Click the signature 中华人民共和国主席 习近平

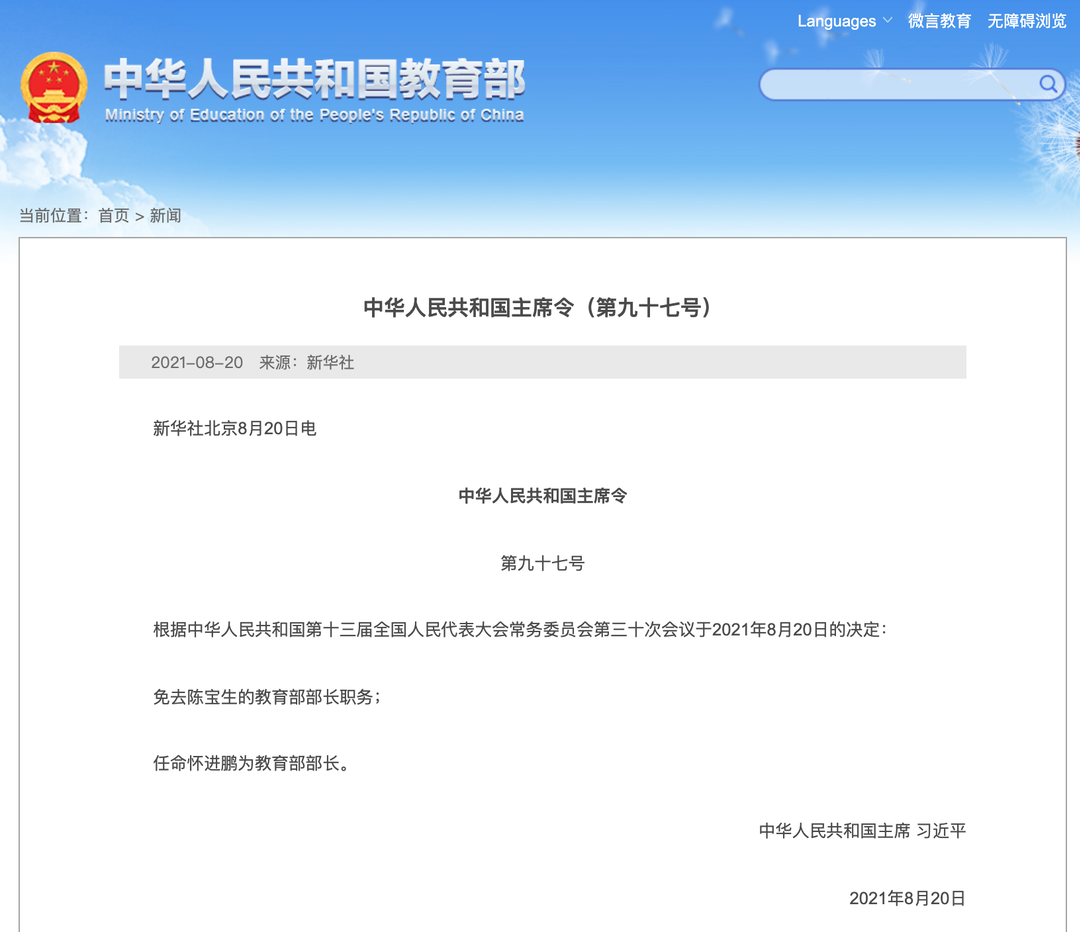click(862, 831)
